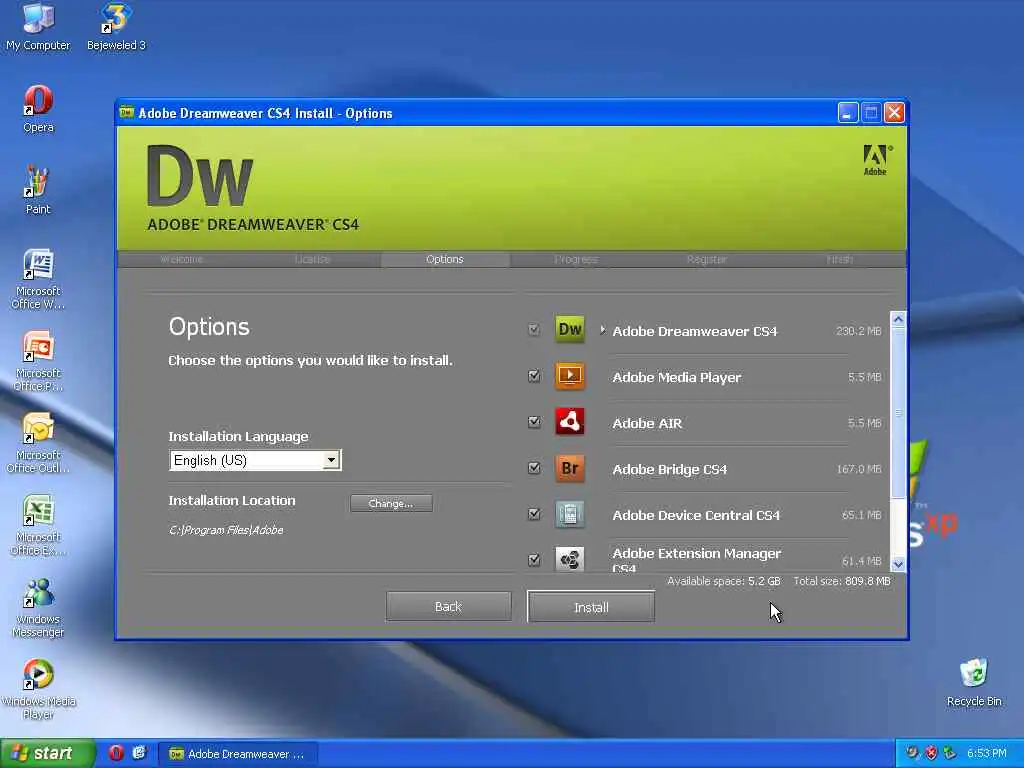Viewport: 1024px width, 768px height.
Task: Uncheck Adobe Bridge CS4 component
Action: click(x=534, y=468)
